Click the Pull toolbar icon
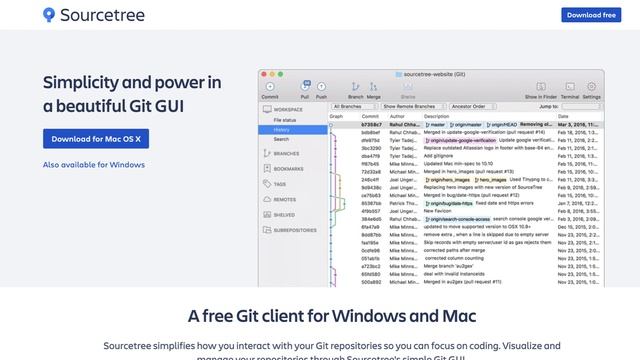Image resolution: width=640 pixels, height=360 pixels. [305, 86]
